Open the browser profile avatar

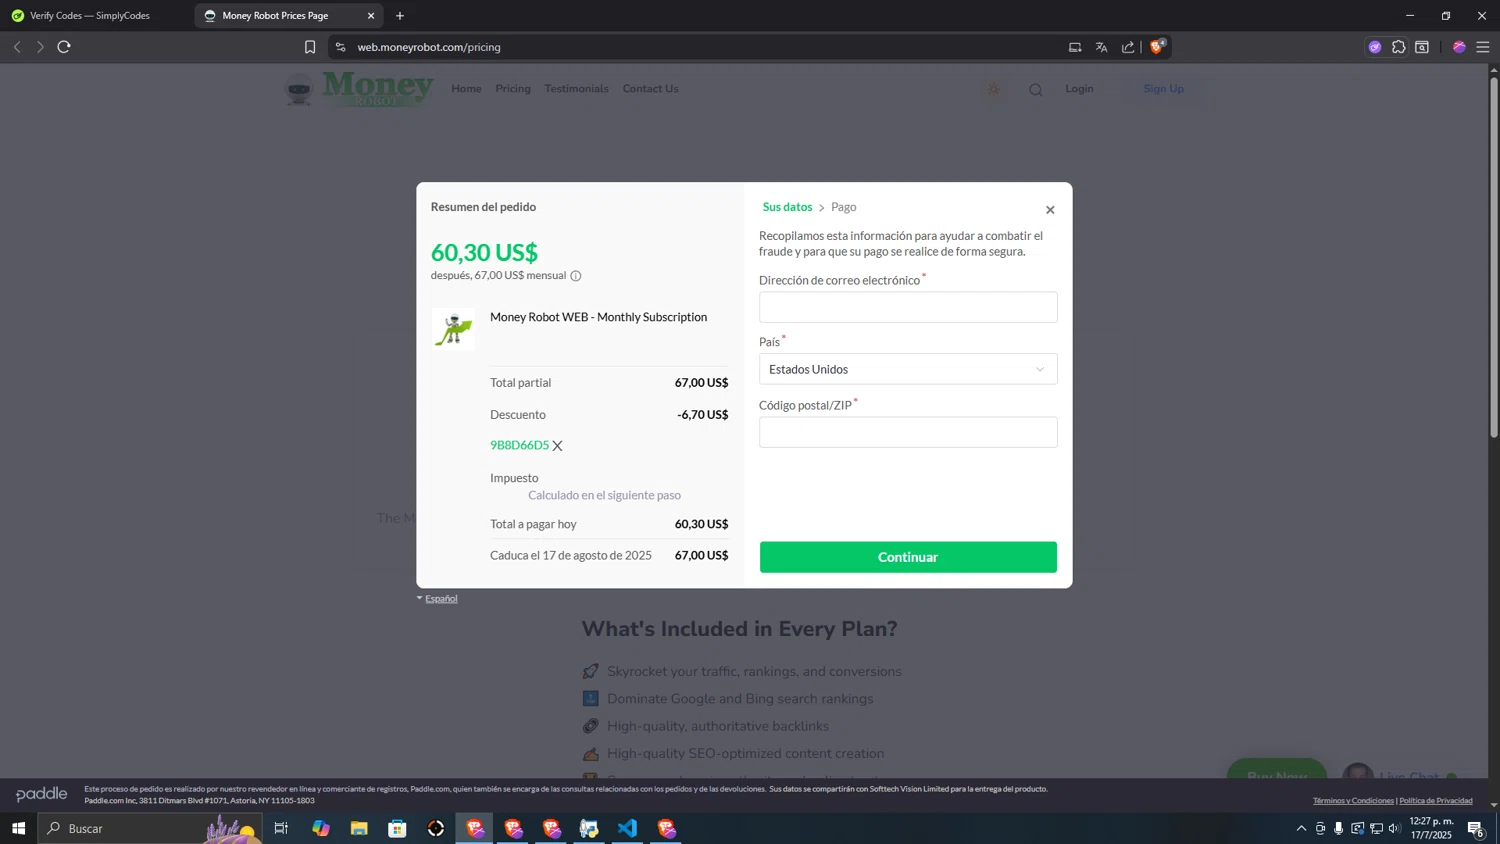pos(1459,47)
